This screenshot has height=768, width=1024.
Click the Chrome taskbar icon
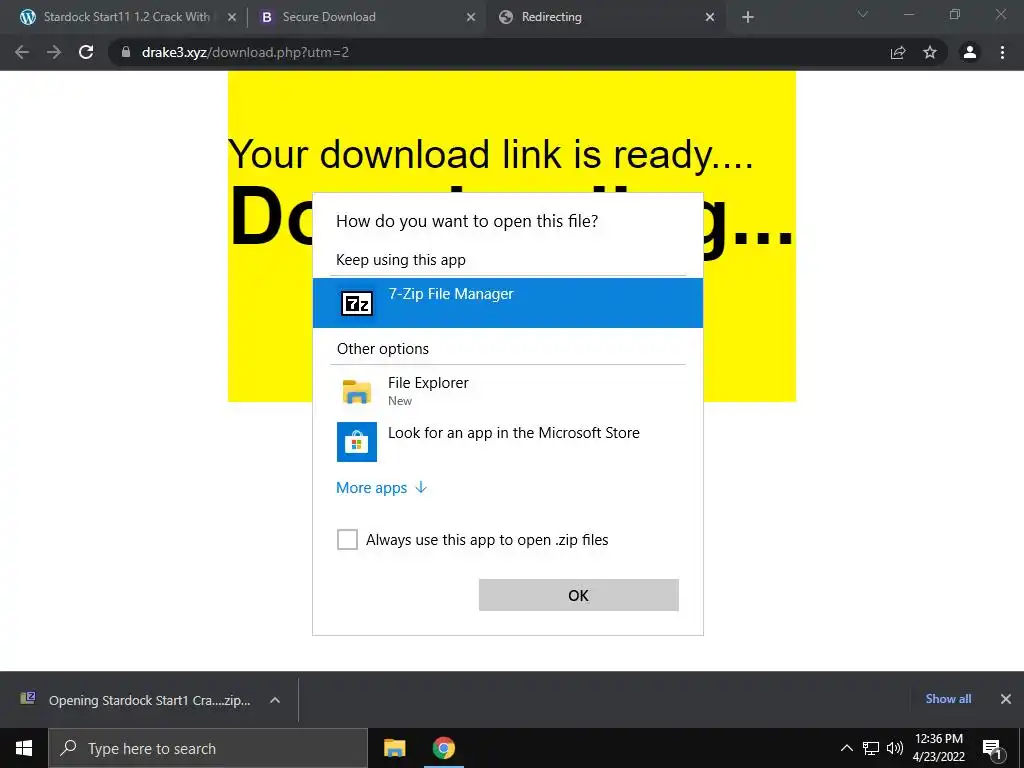coord(443,748)
